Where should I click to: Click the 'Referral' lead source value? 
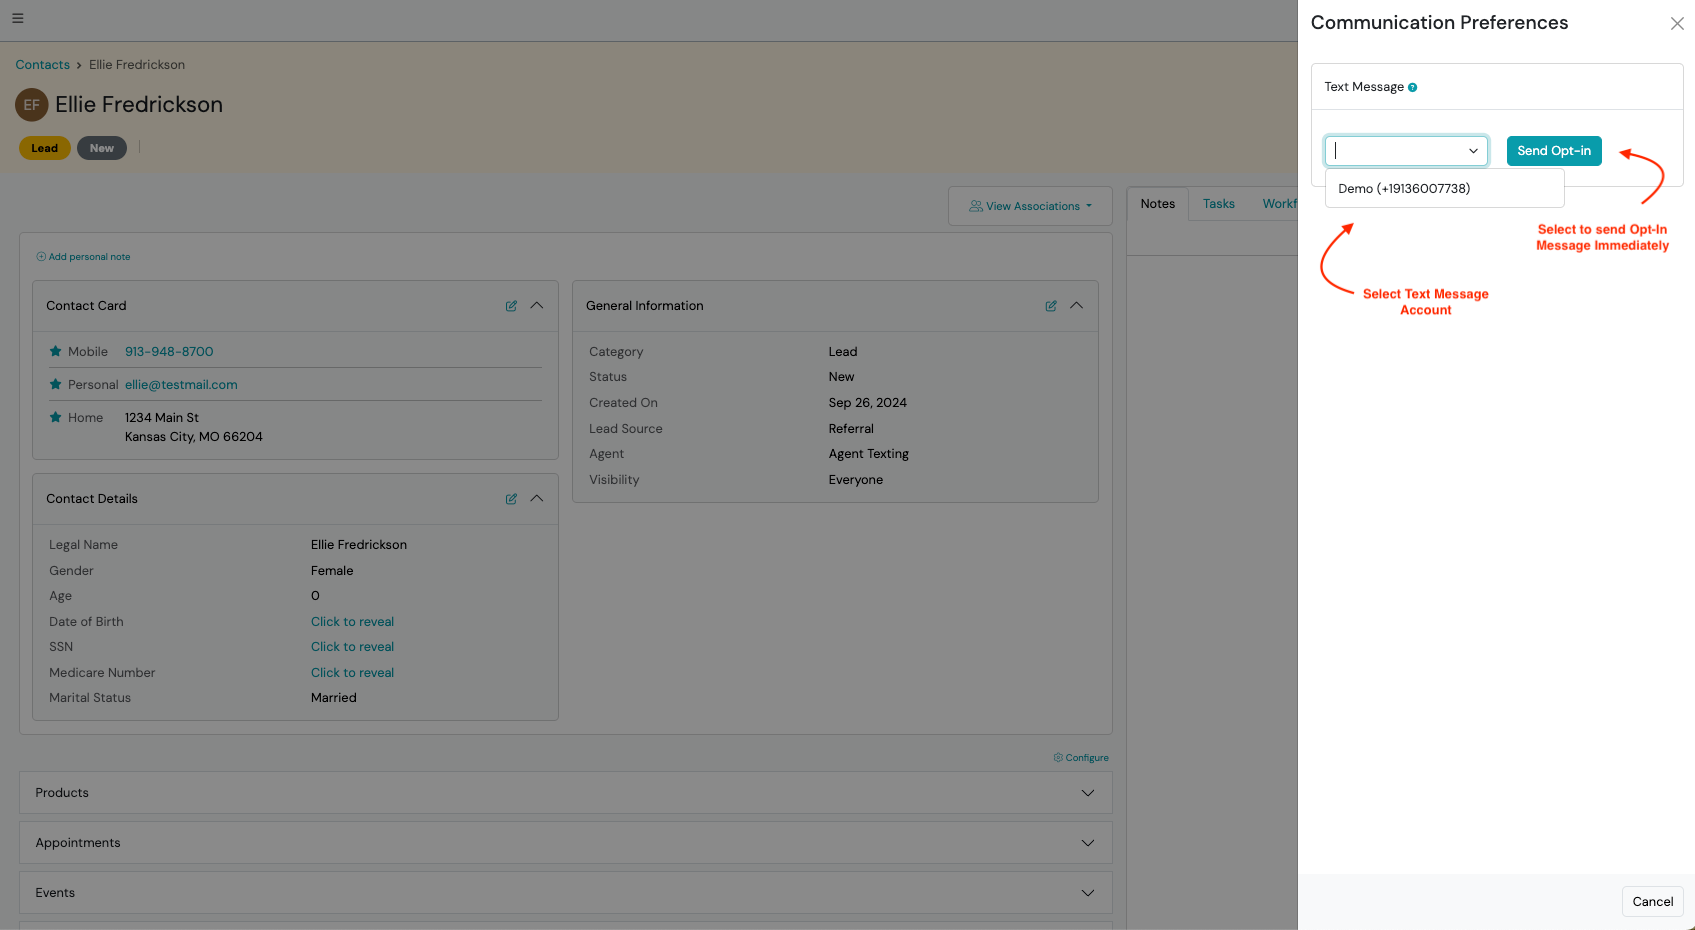point(851,429)
